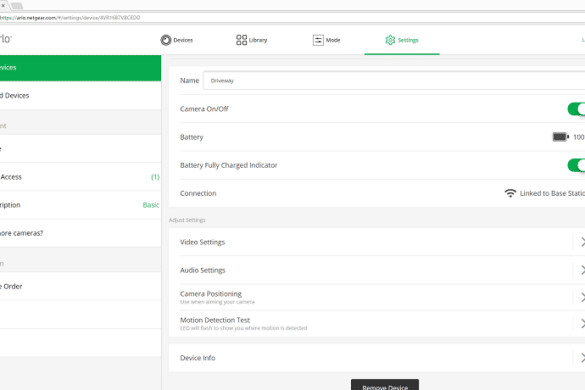
Task: Click the Video Settings label
Action: pos(202,242)
